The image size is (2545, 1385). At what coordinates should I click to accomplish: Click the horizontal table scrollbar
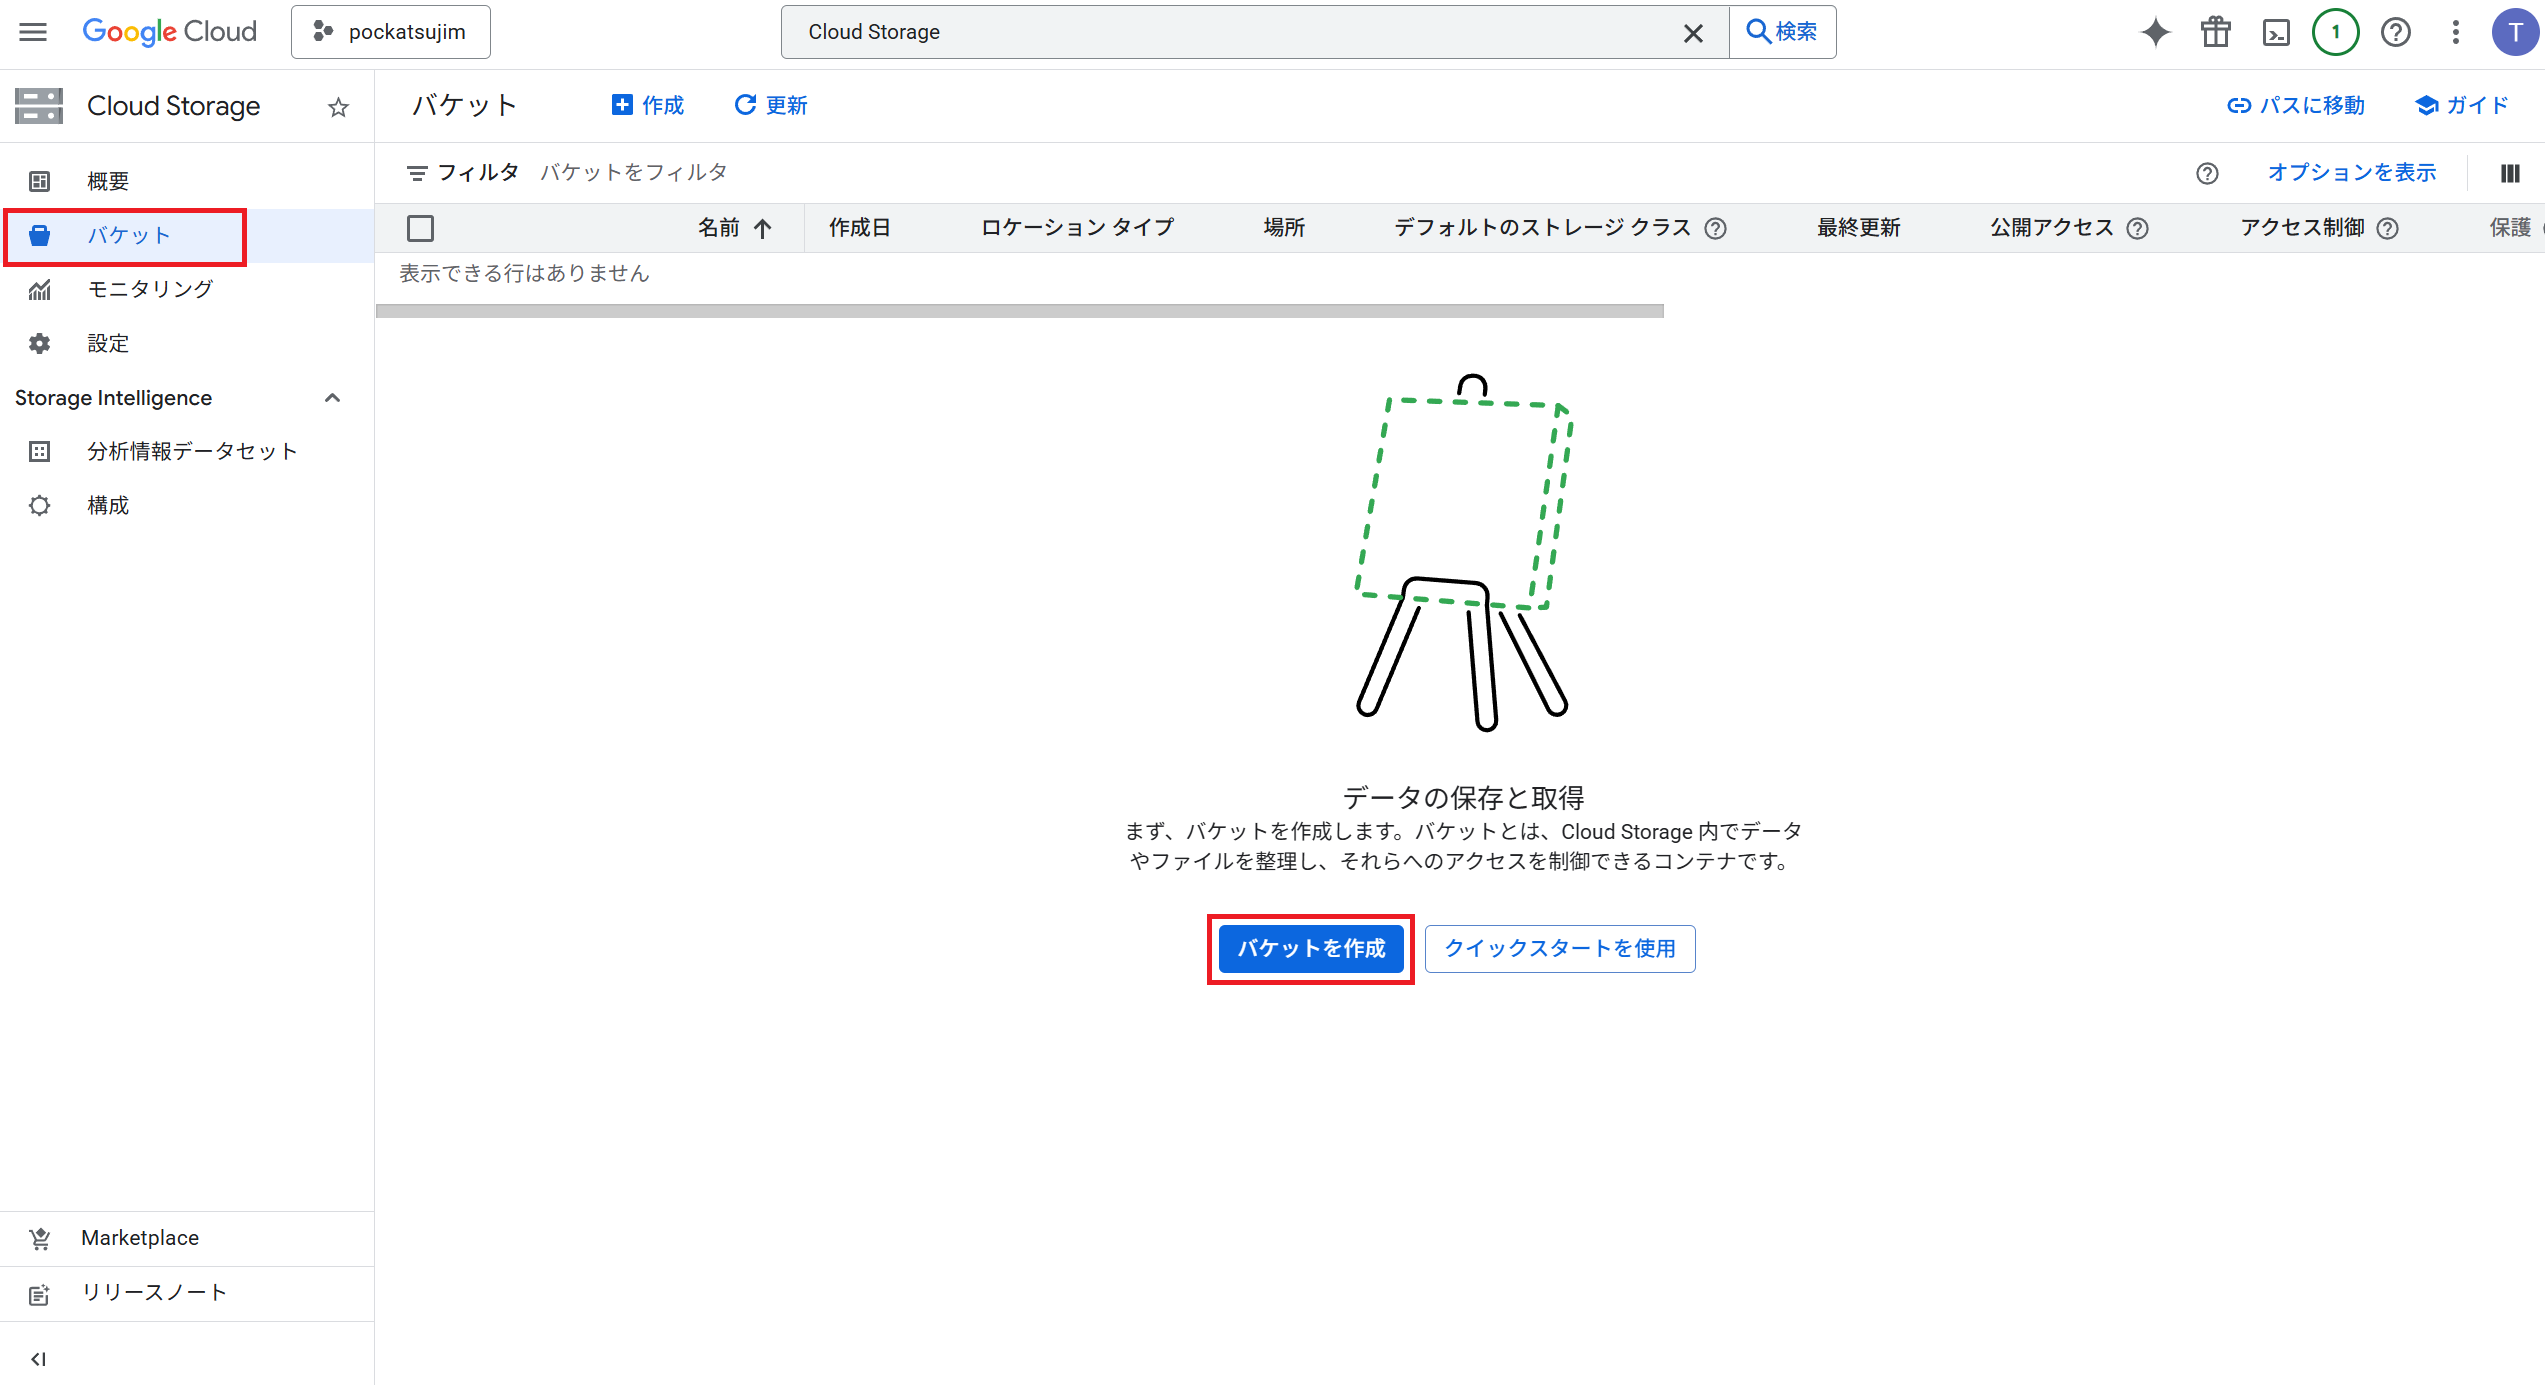pyautogui.click(x=1019, y=311)
